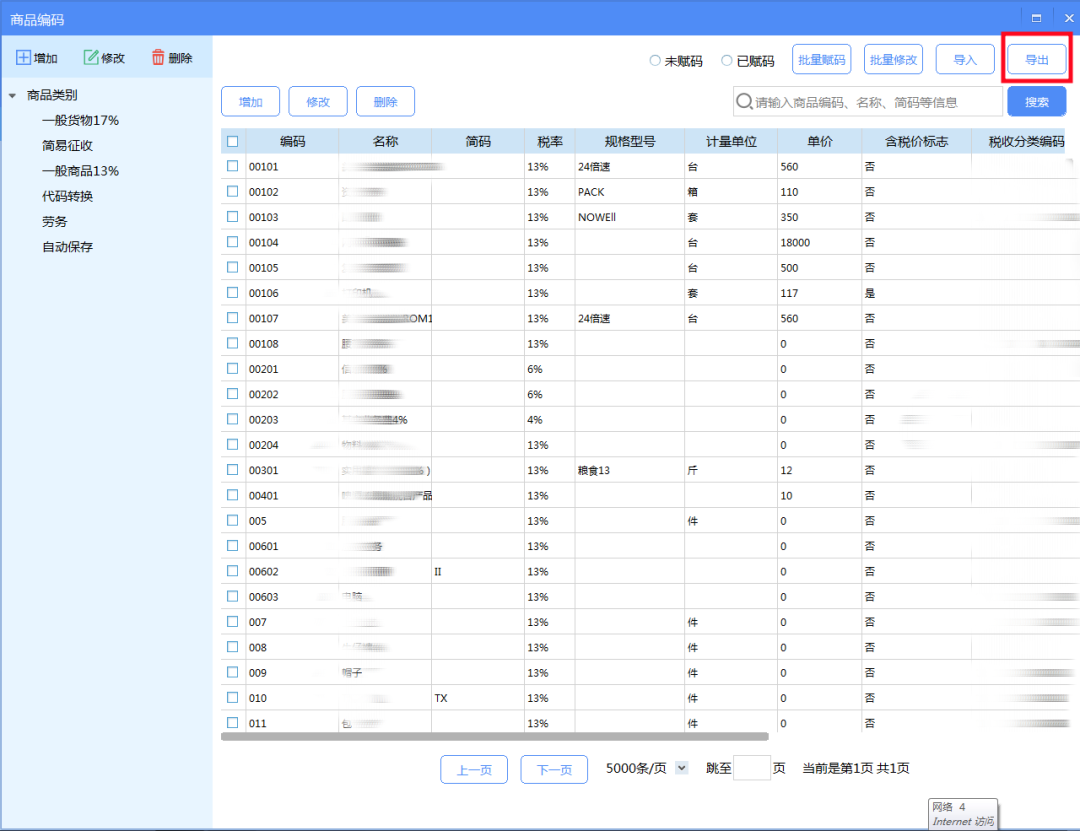1080x831 pixels.
Task: Click the 简码 column header
Action: tap(478, 141)
